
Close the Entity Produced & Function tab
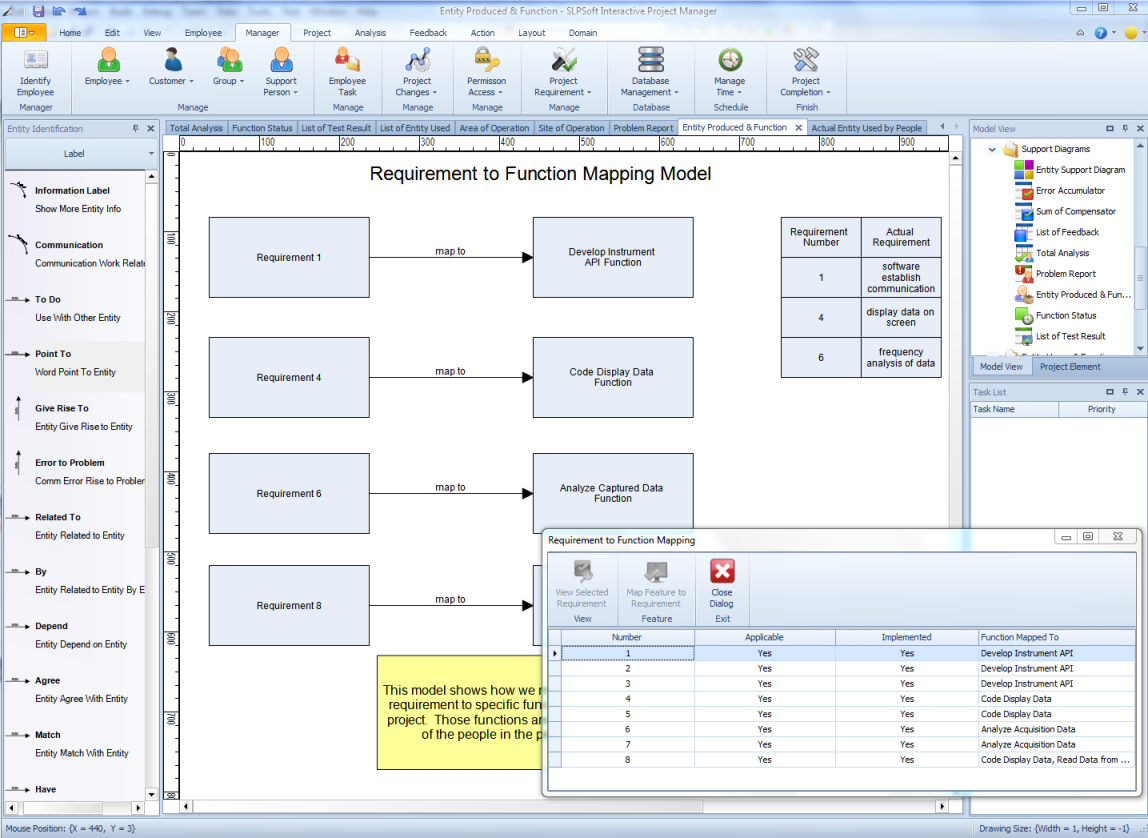(799, 128)
